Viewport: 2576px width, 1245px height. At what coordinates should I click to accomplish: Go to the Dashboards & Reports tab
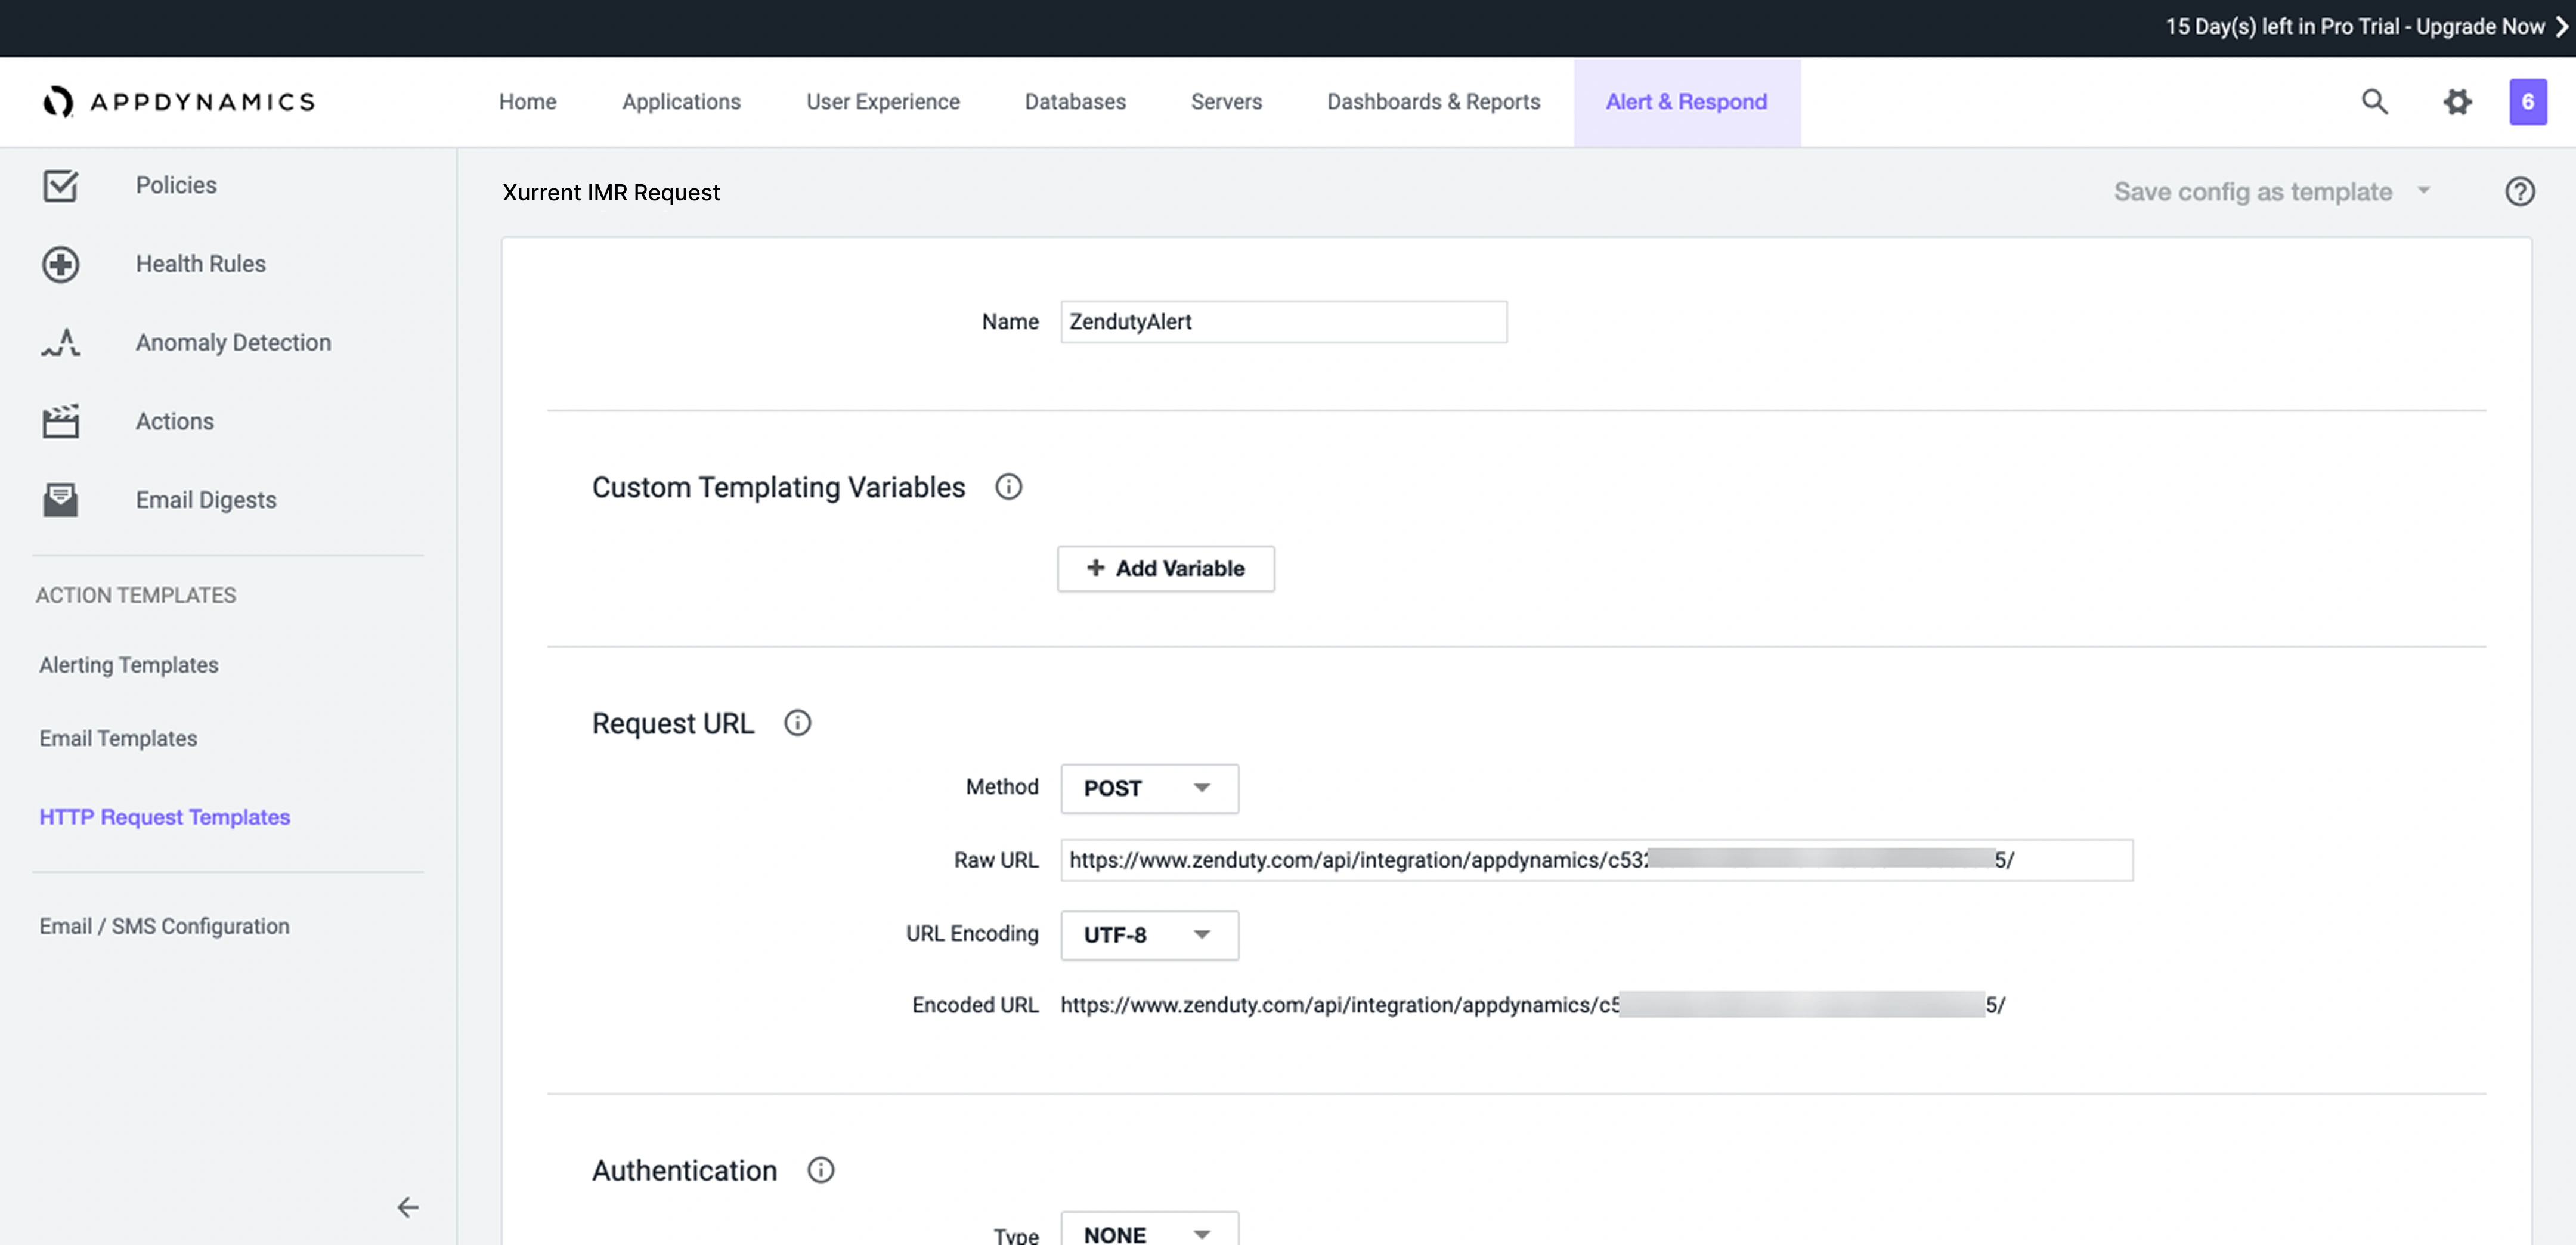[x=1433, y=102]
